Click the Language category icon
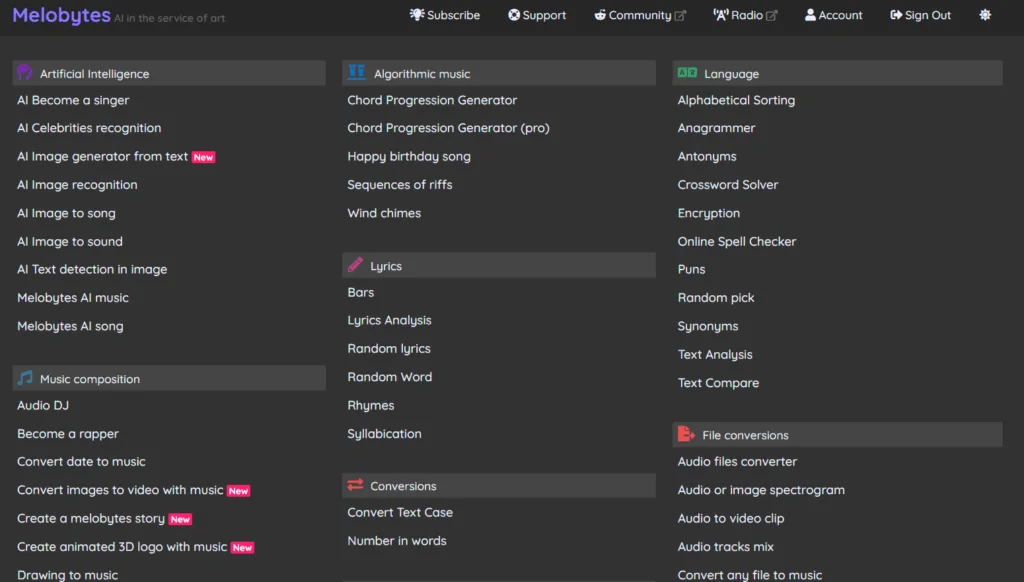1024x582 pixels. (687, 73)
